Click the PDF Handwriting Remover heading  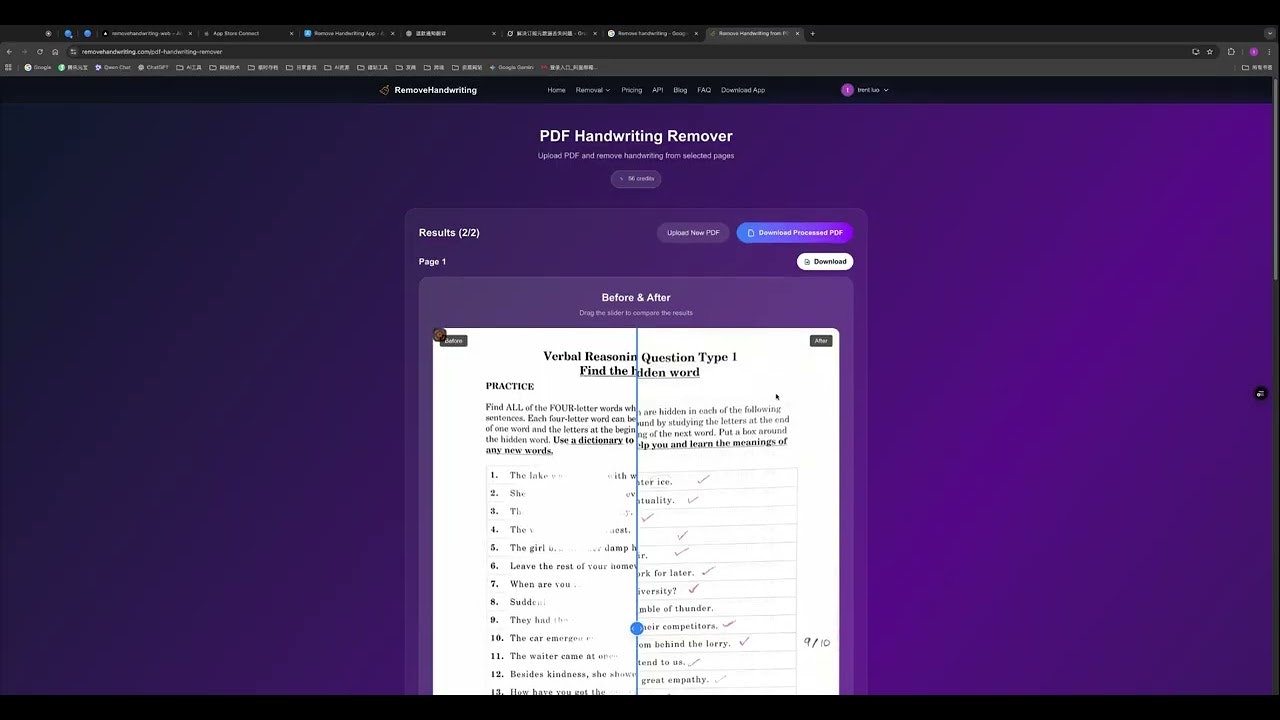click(x=636, y=136)
